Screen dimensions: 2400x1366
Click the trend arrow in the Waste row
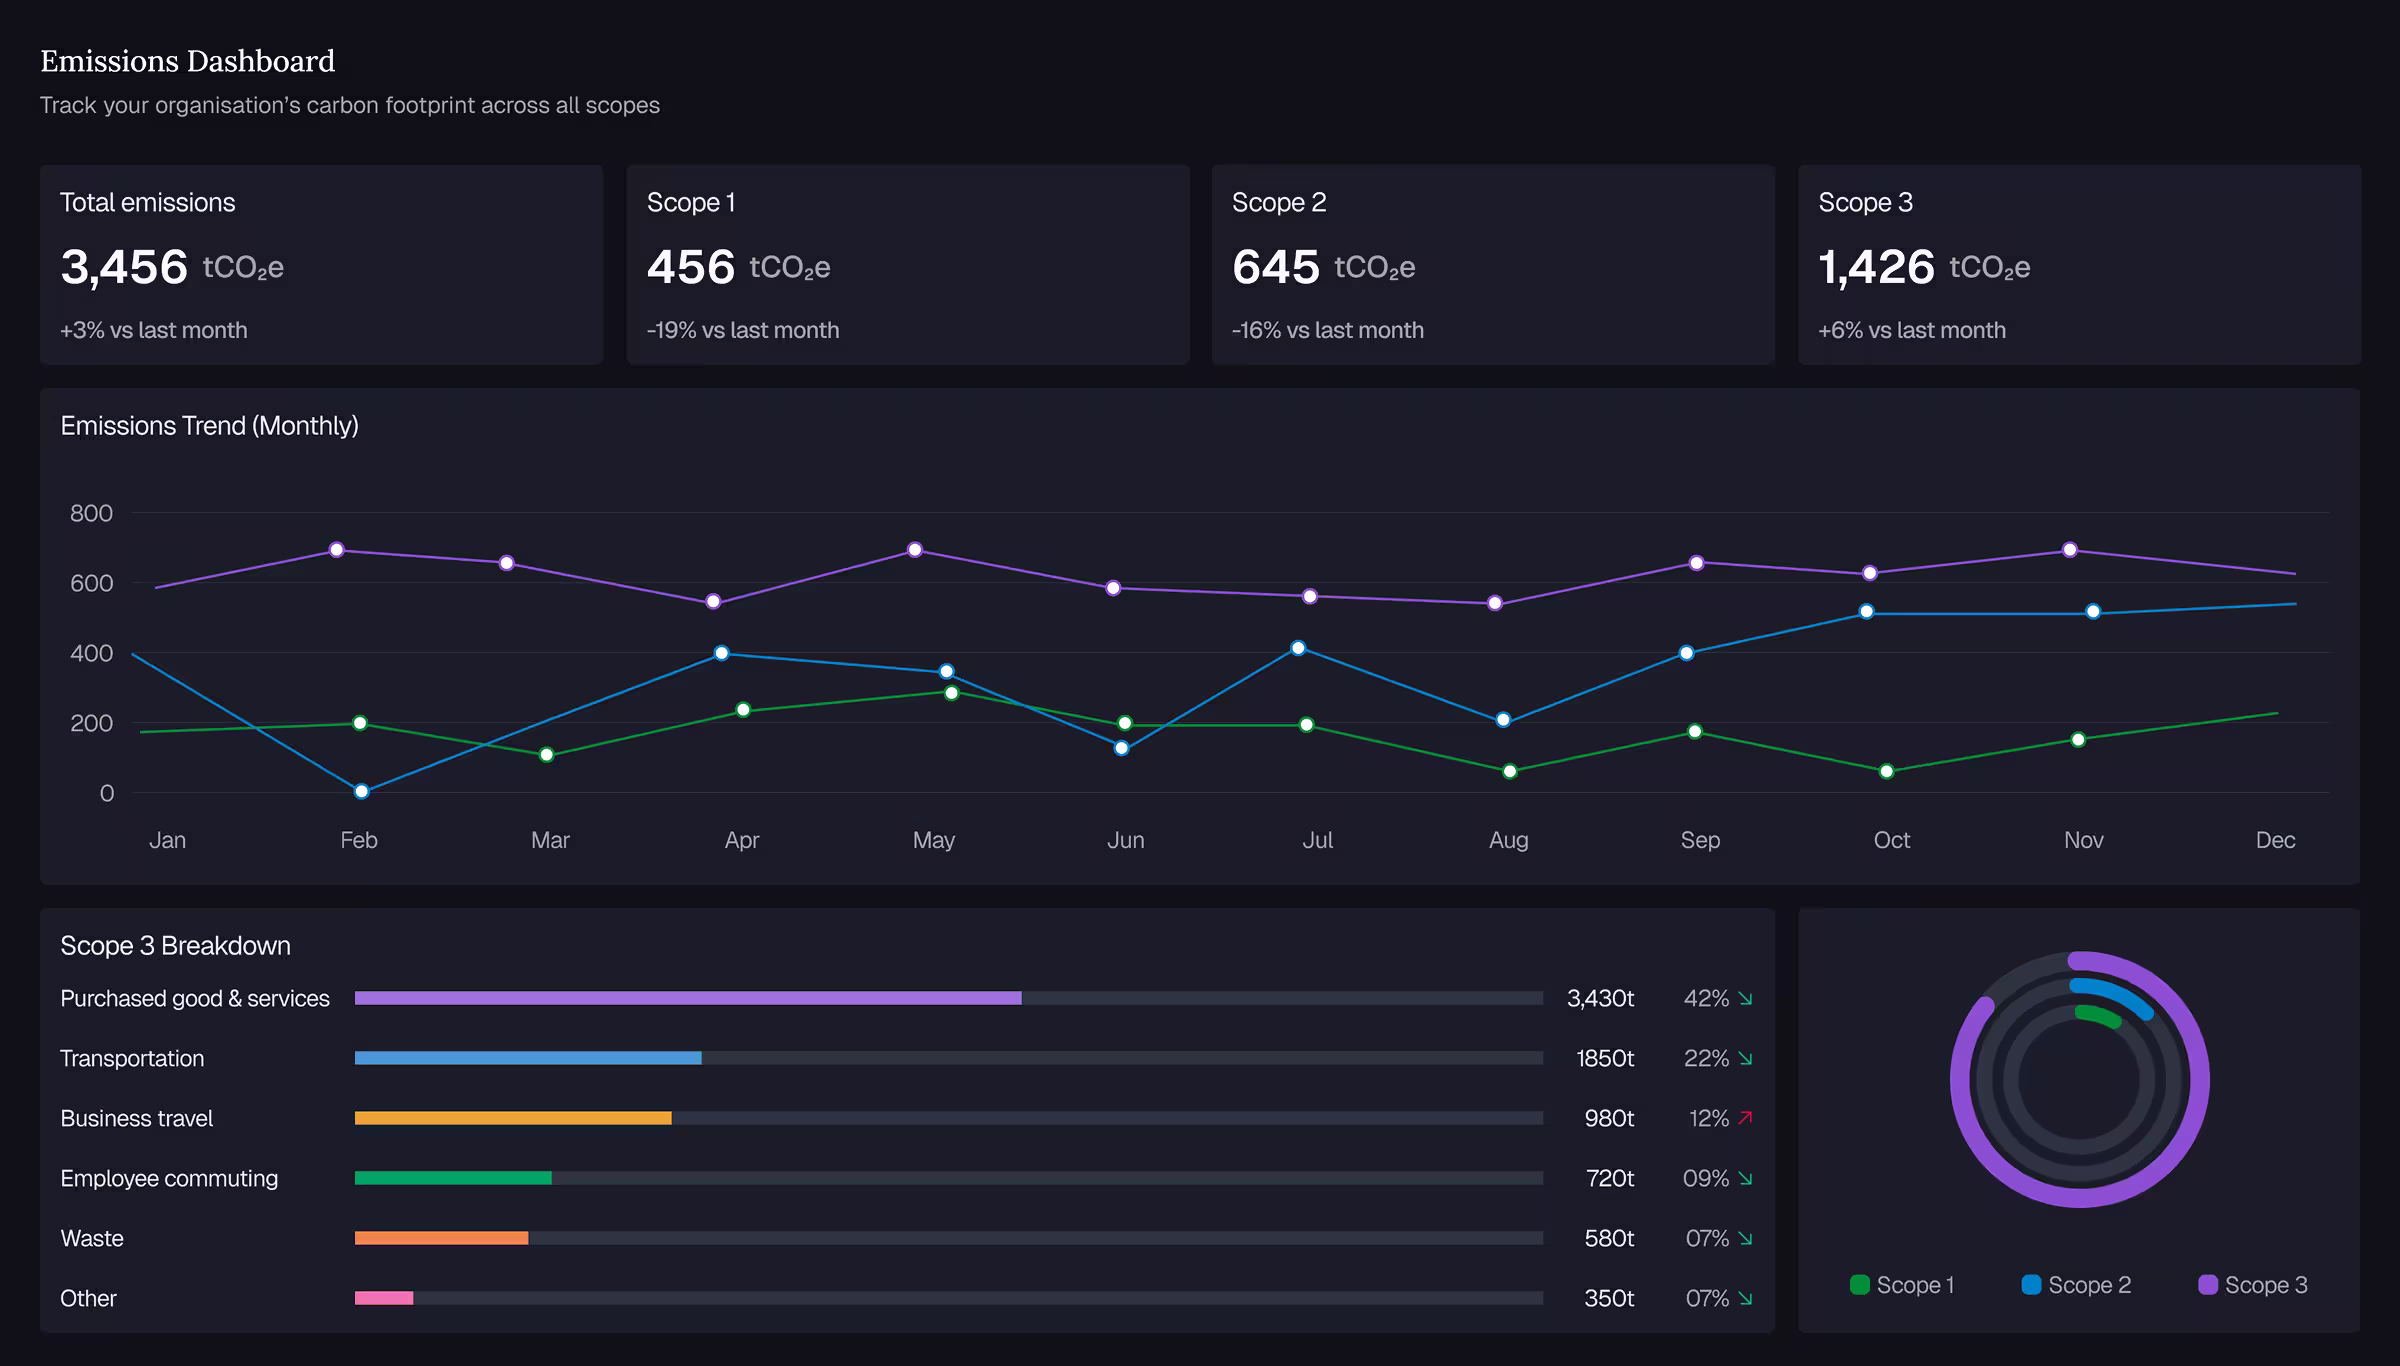click(1745, 1238)
